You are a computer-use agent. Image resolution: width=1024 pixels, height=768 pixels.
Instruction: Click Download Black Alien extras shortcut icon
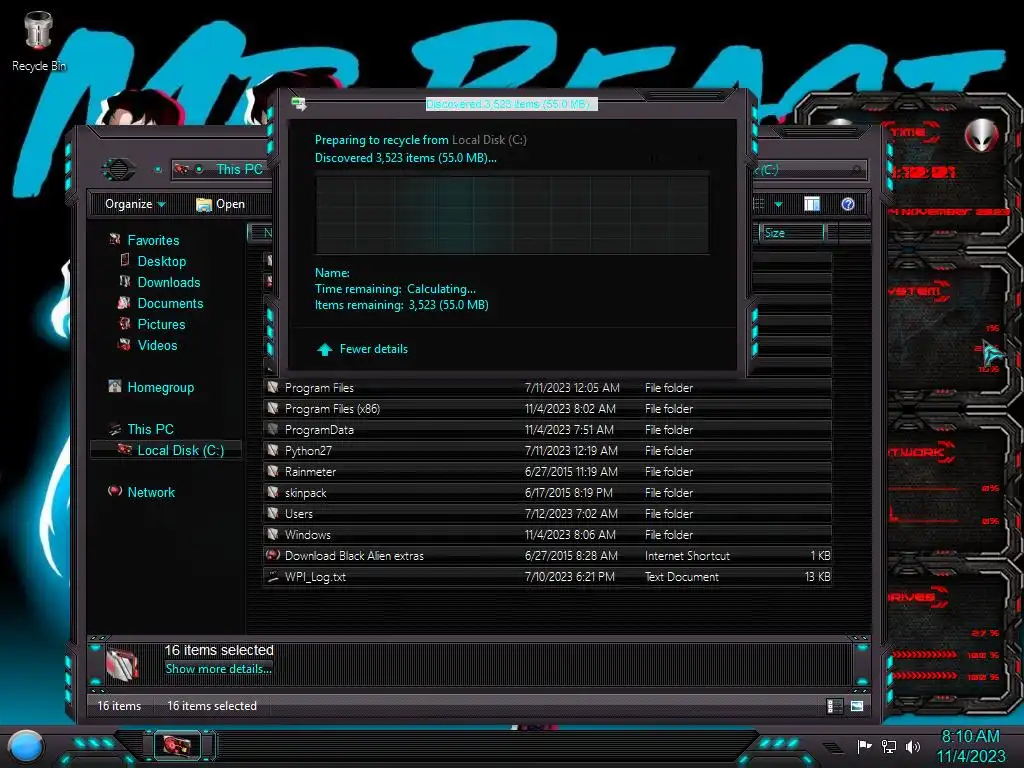[x=272, y=554]
